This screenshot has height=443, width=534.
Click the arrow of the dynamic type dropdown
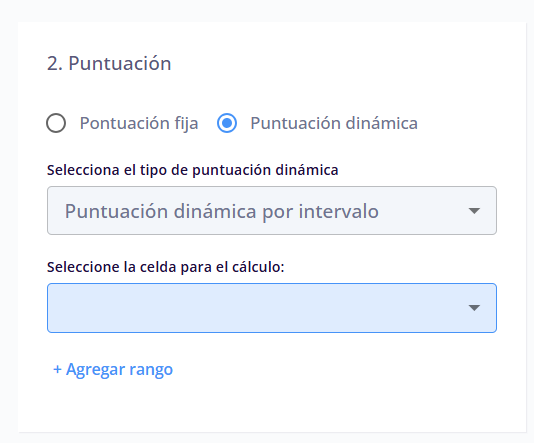coord(474,211)
